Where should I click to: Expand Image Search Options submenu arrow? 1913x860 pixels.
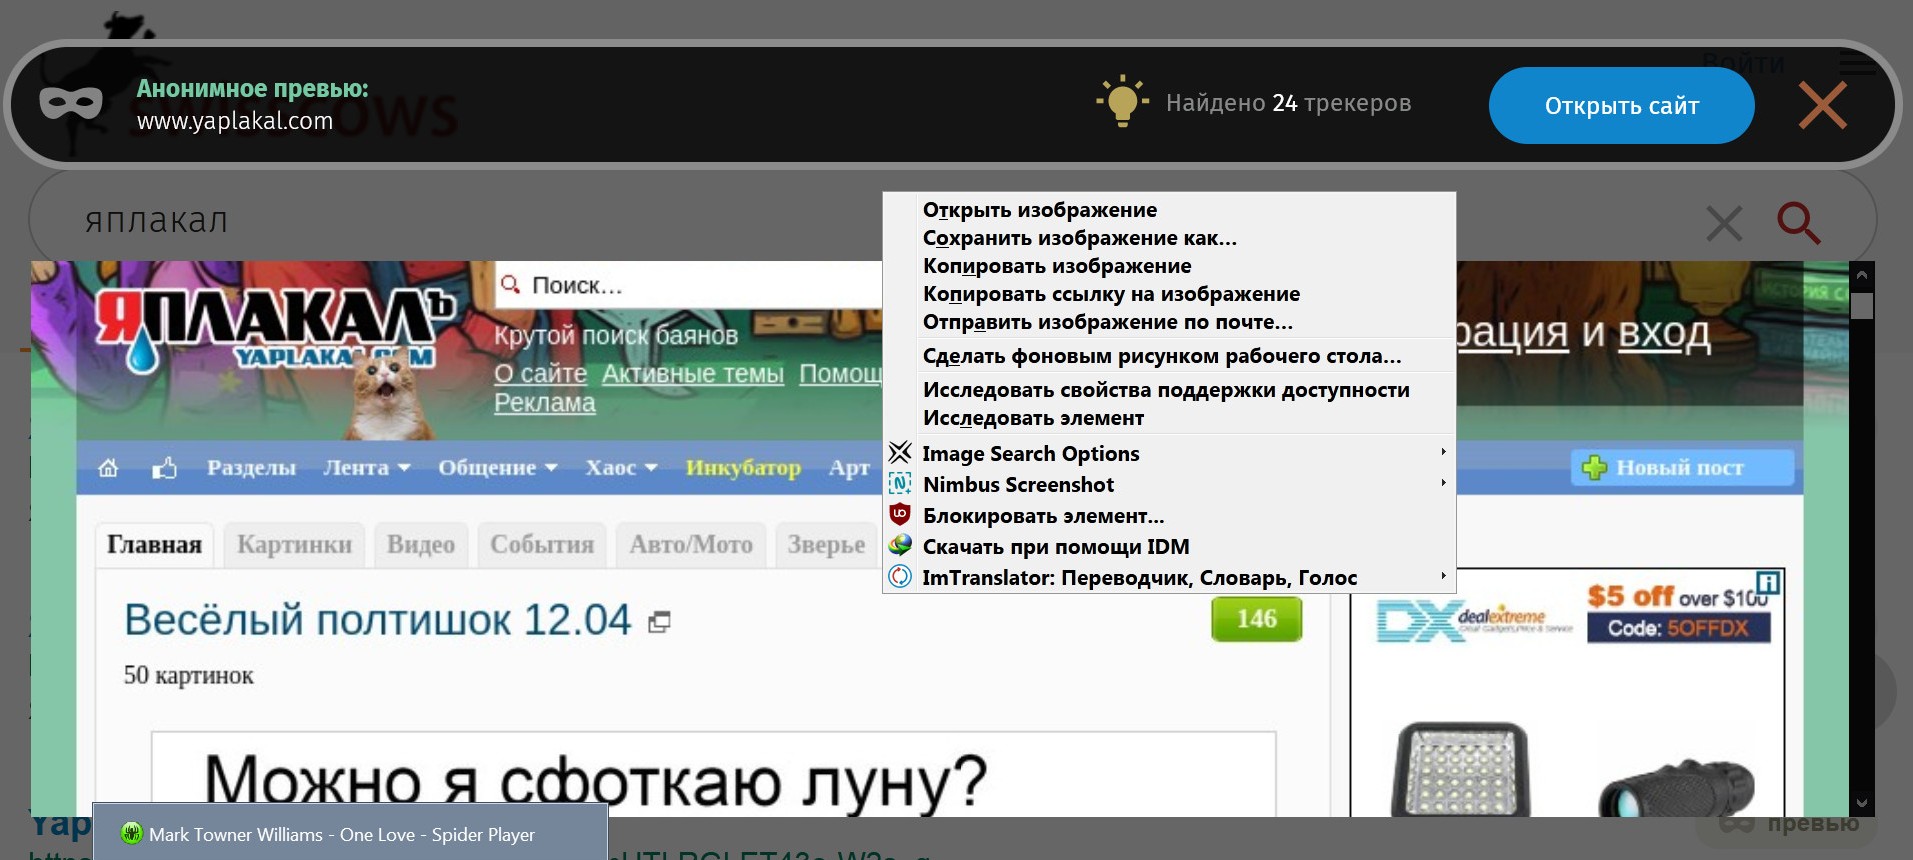click(1443, 452)
